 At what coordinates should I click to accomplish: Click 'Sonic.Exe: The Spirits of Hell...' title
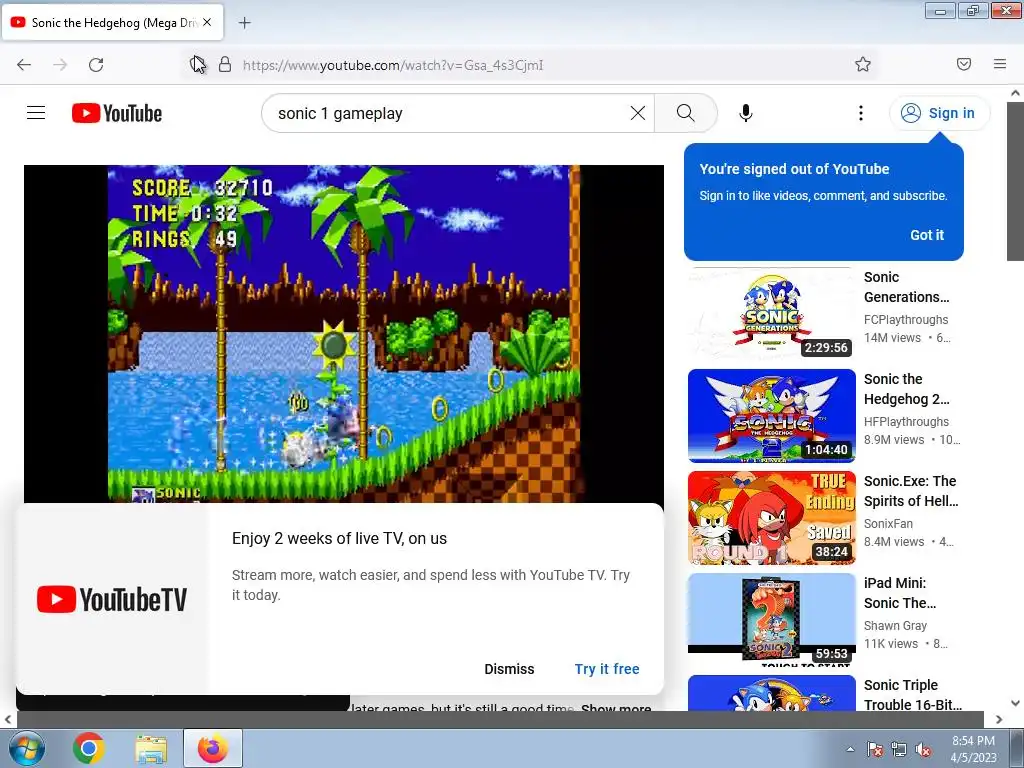[x=911, y=490]
